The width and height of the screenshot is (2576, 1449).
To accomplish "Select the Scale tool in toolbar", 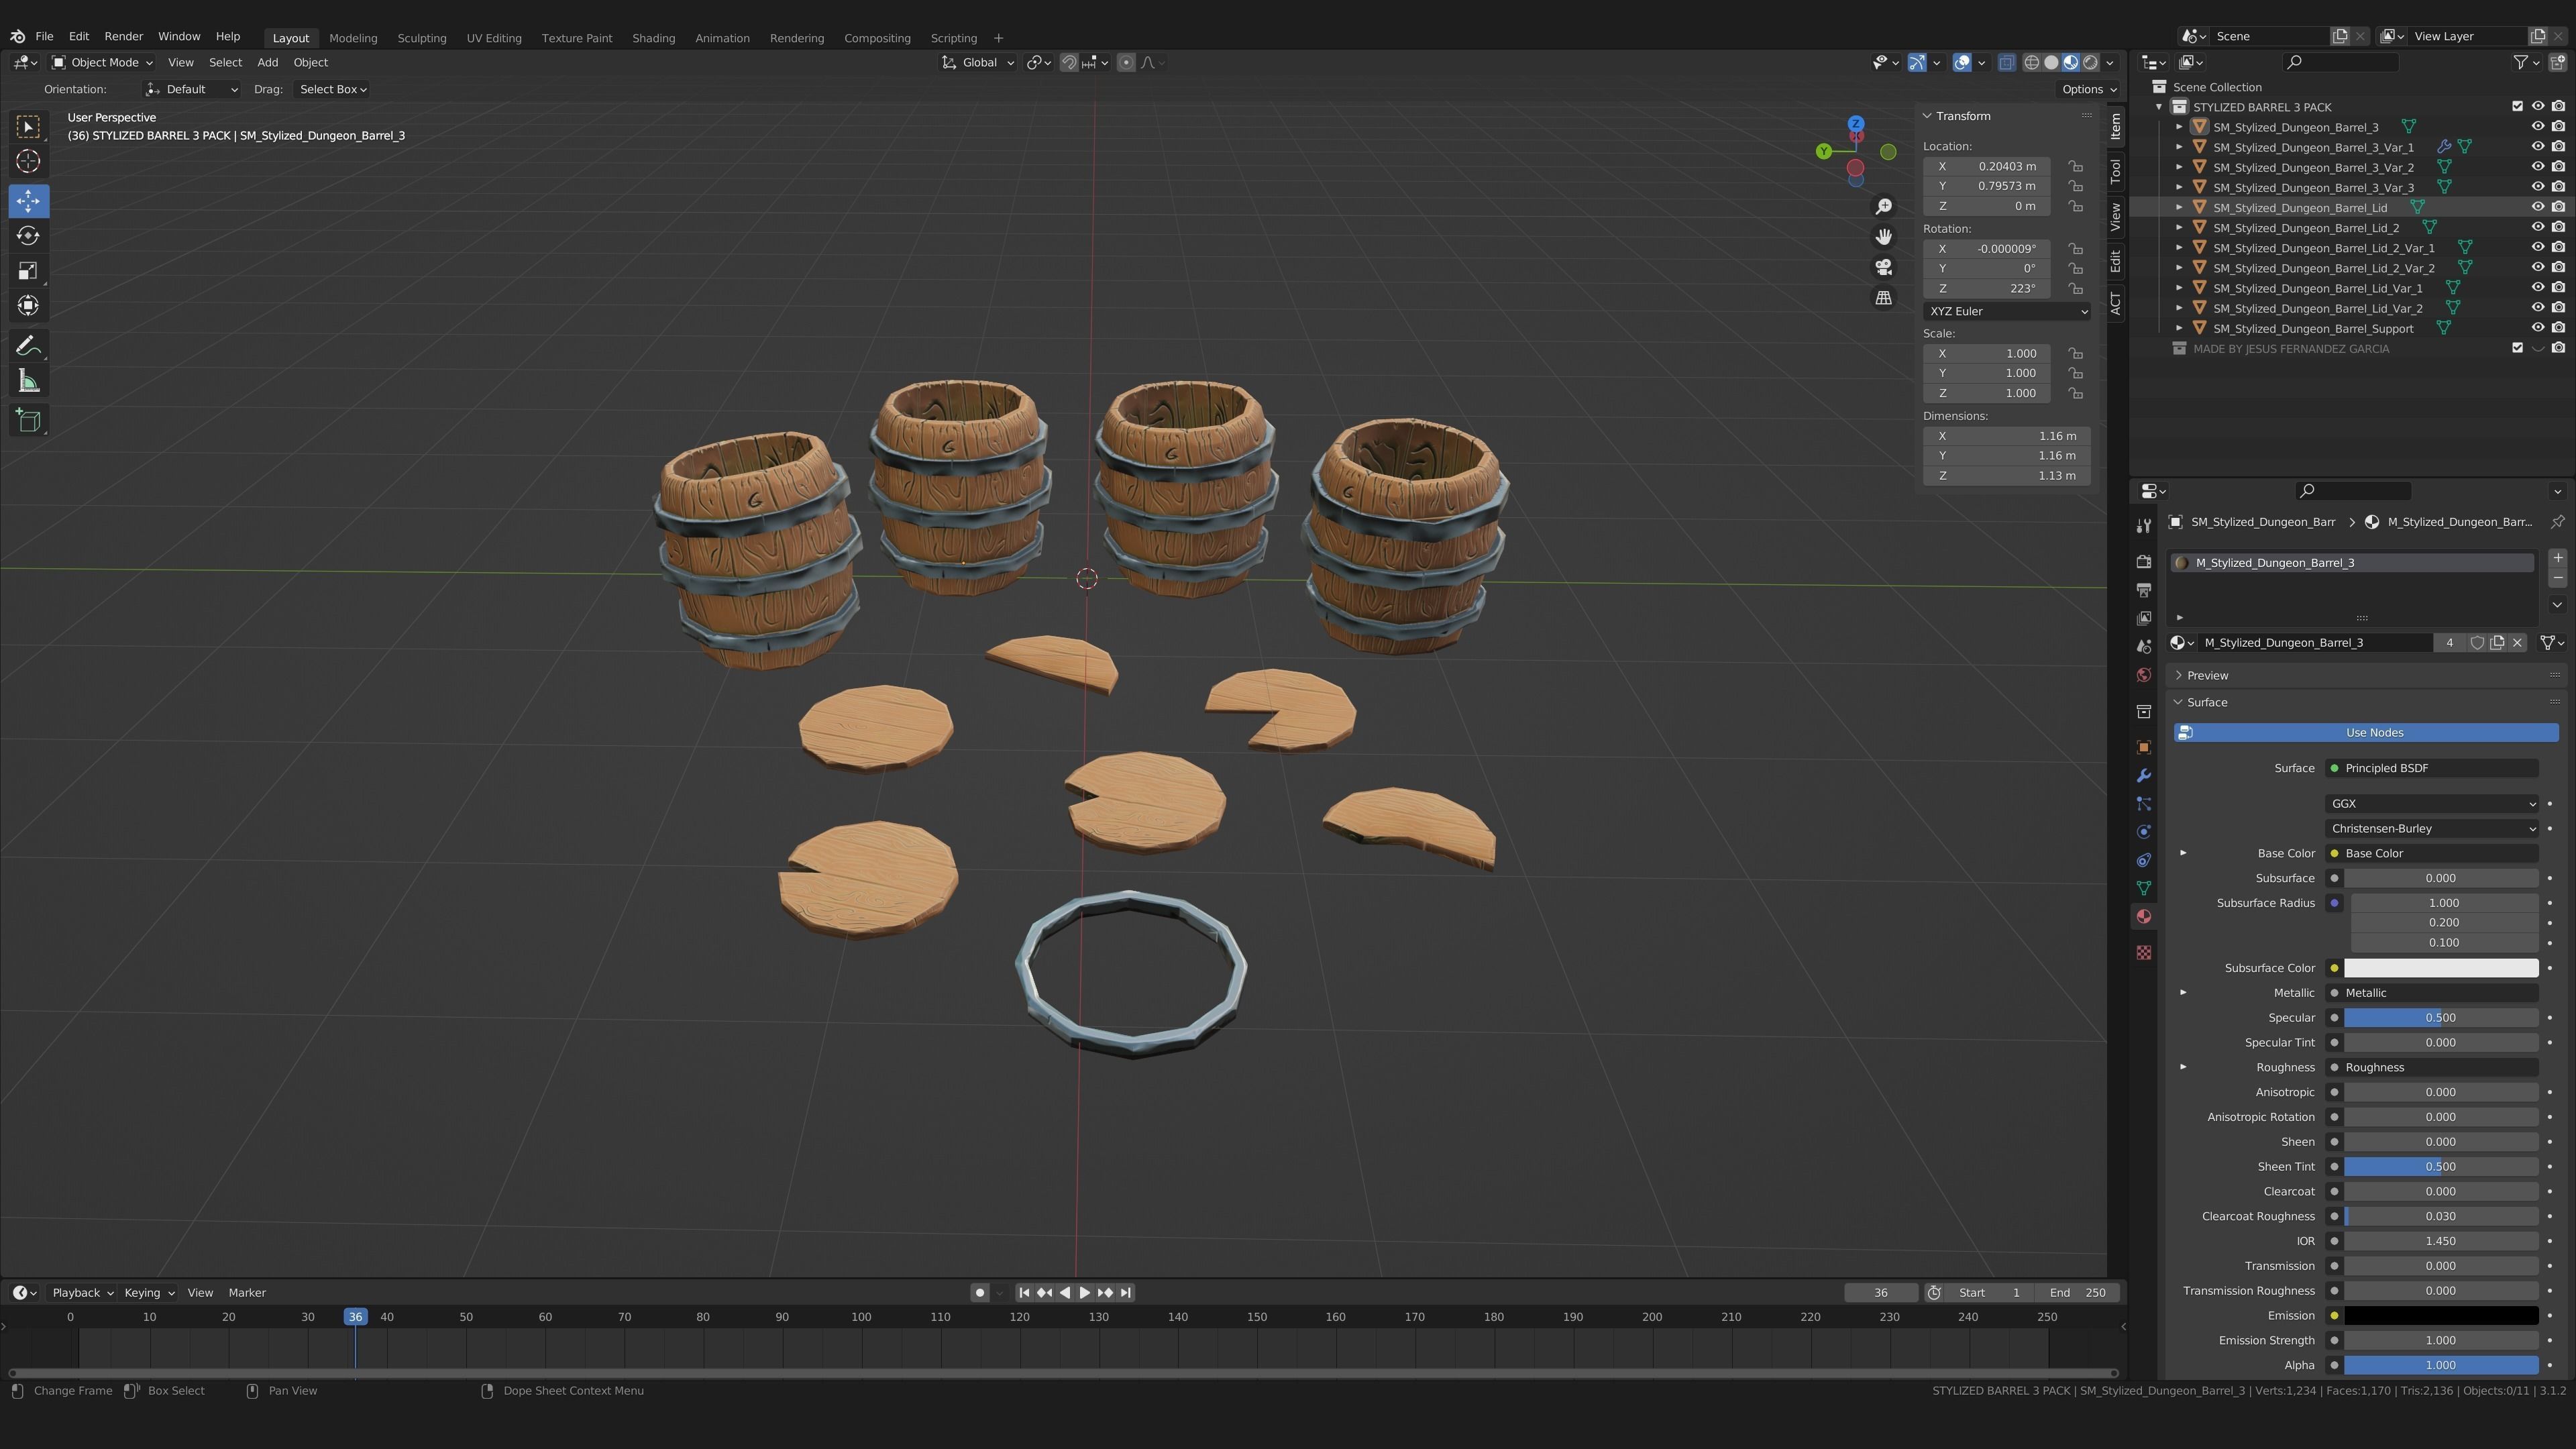I will [x=28, y=271].
